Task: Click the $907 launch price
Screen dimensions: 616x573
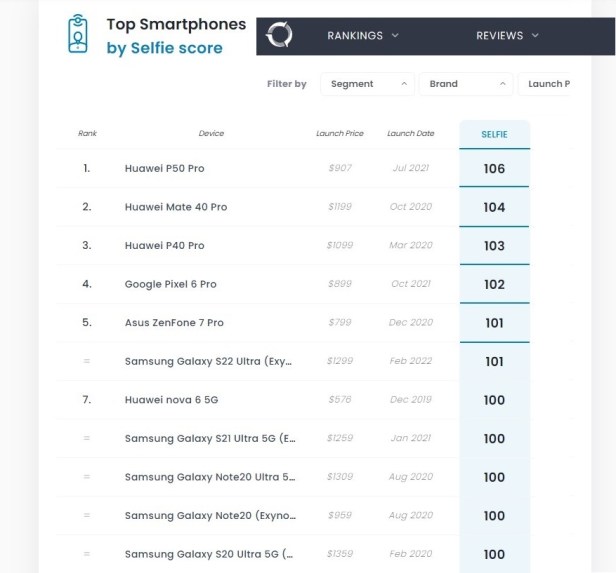Action: click(x=340, y=168)
